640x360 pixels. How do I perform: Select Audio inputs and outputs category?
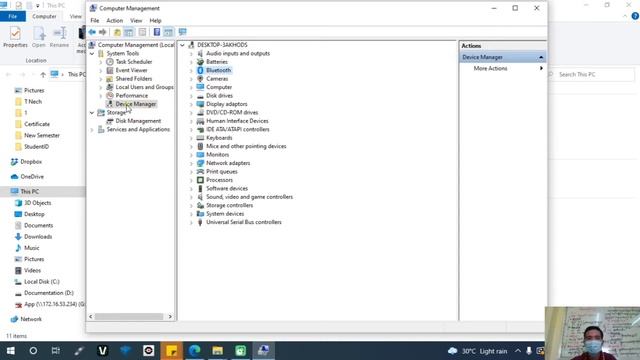(238, 53)
